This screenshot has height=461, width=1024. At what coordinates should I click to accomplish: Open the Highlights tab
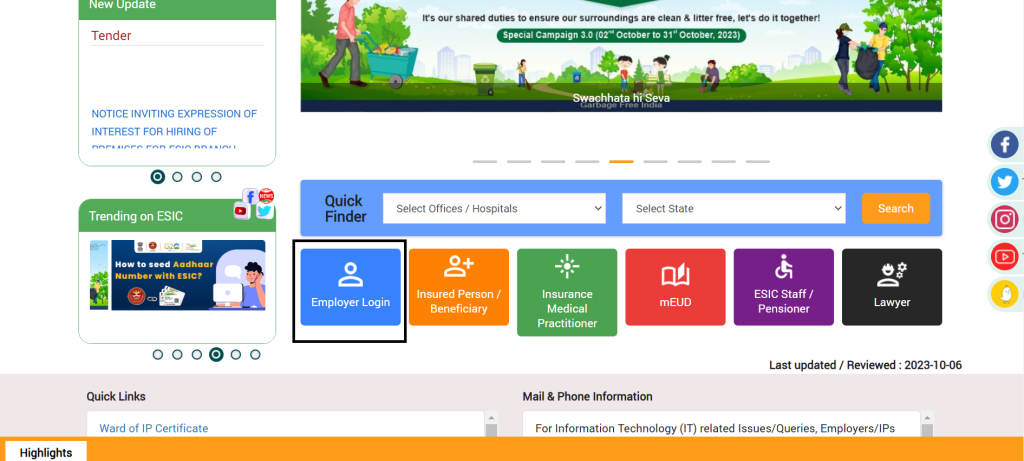[x=46, y=452]
